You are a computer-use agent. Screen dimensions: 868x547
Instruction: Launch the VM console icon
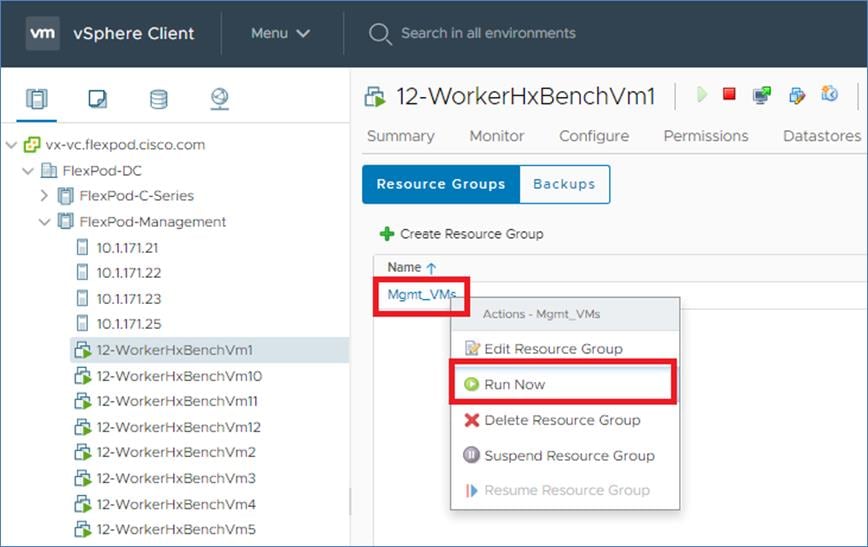pyautogui.click(x=762, y=95)
